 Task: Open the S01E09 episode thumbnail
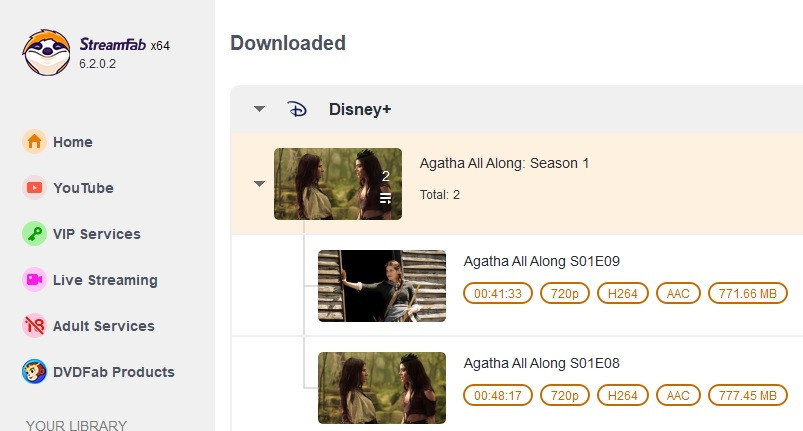(x=382, y=286)
